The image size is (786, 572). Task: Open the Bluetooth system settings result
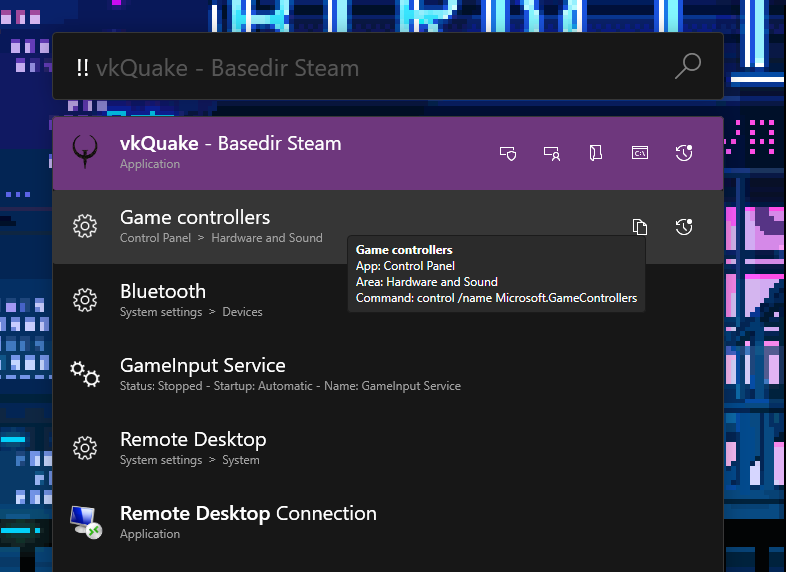(388, 301)
